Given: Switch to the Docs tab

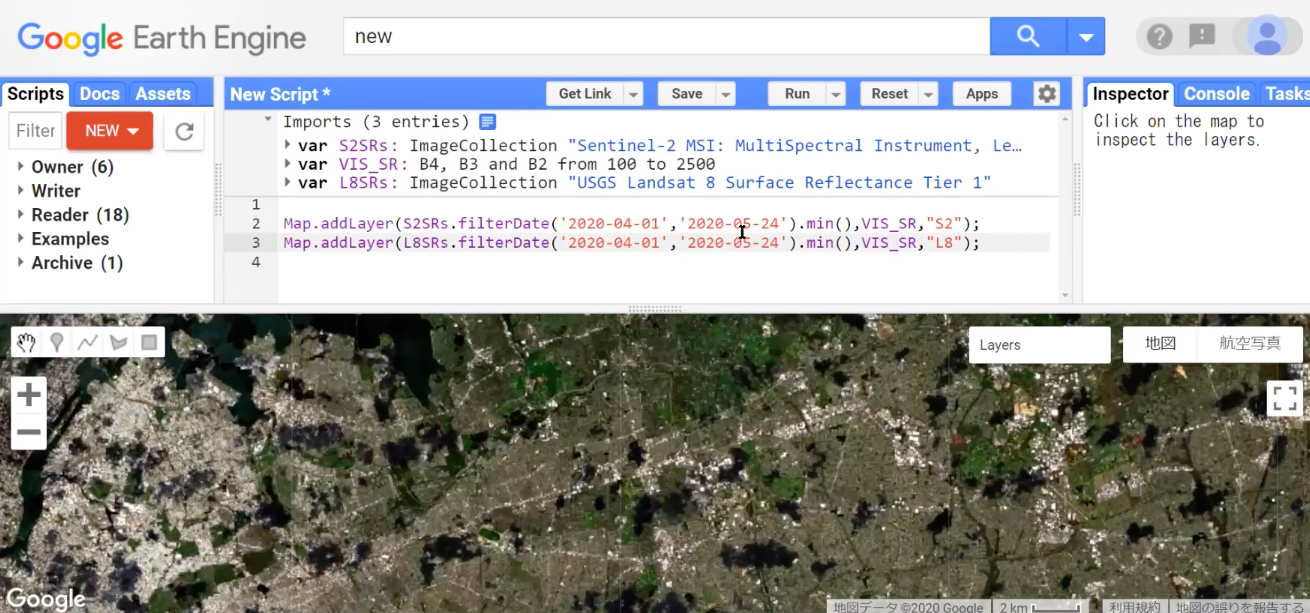Looking at the screenshot, I should click(x=99, y=94).
